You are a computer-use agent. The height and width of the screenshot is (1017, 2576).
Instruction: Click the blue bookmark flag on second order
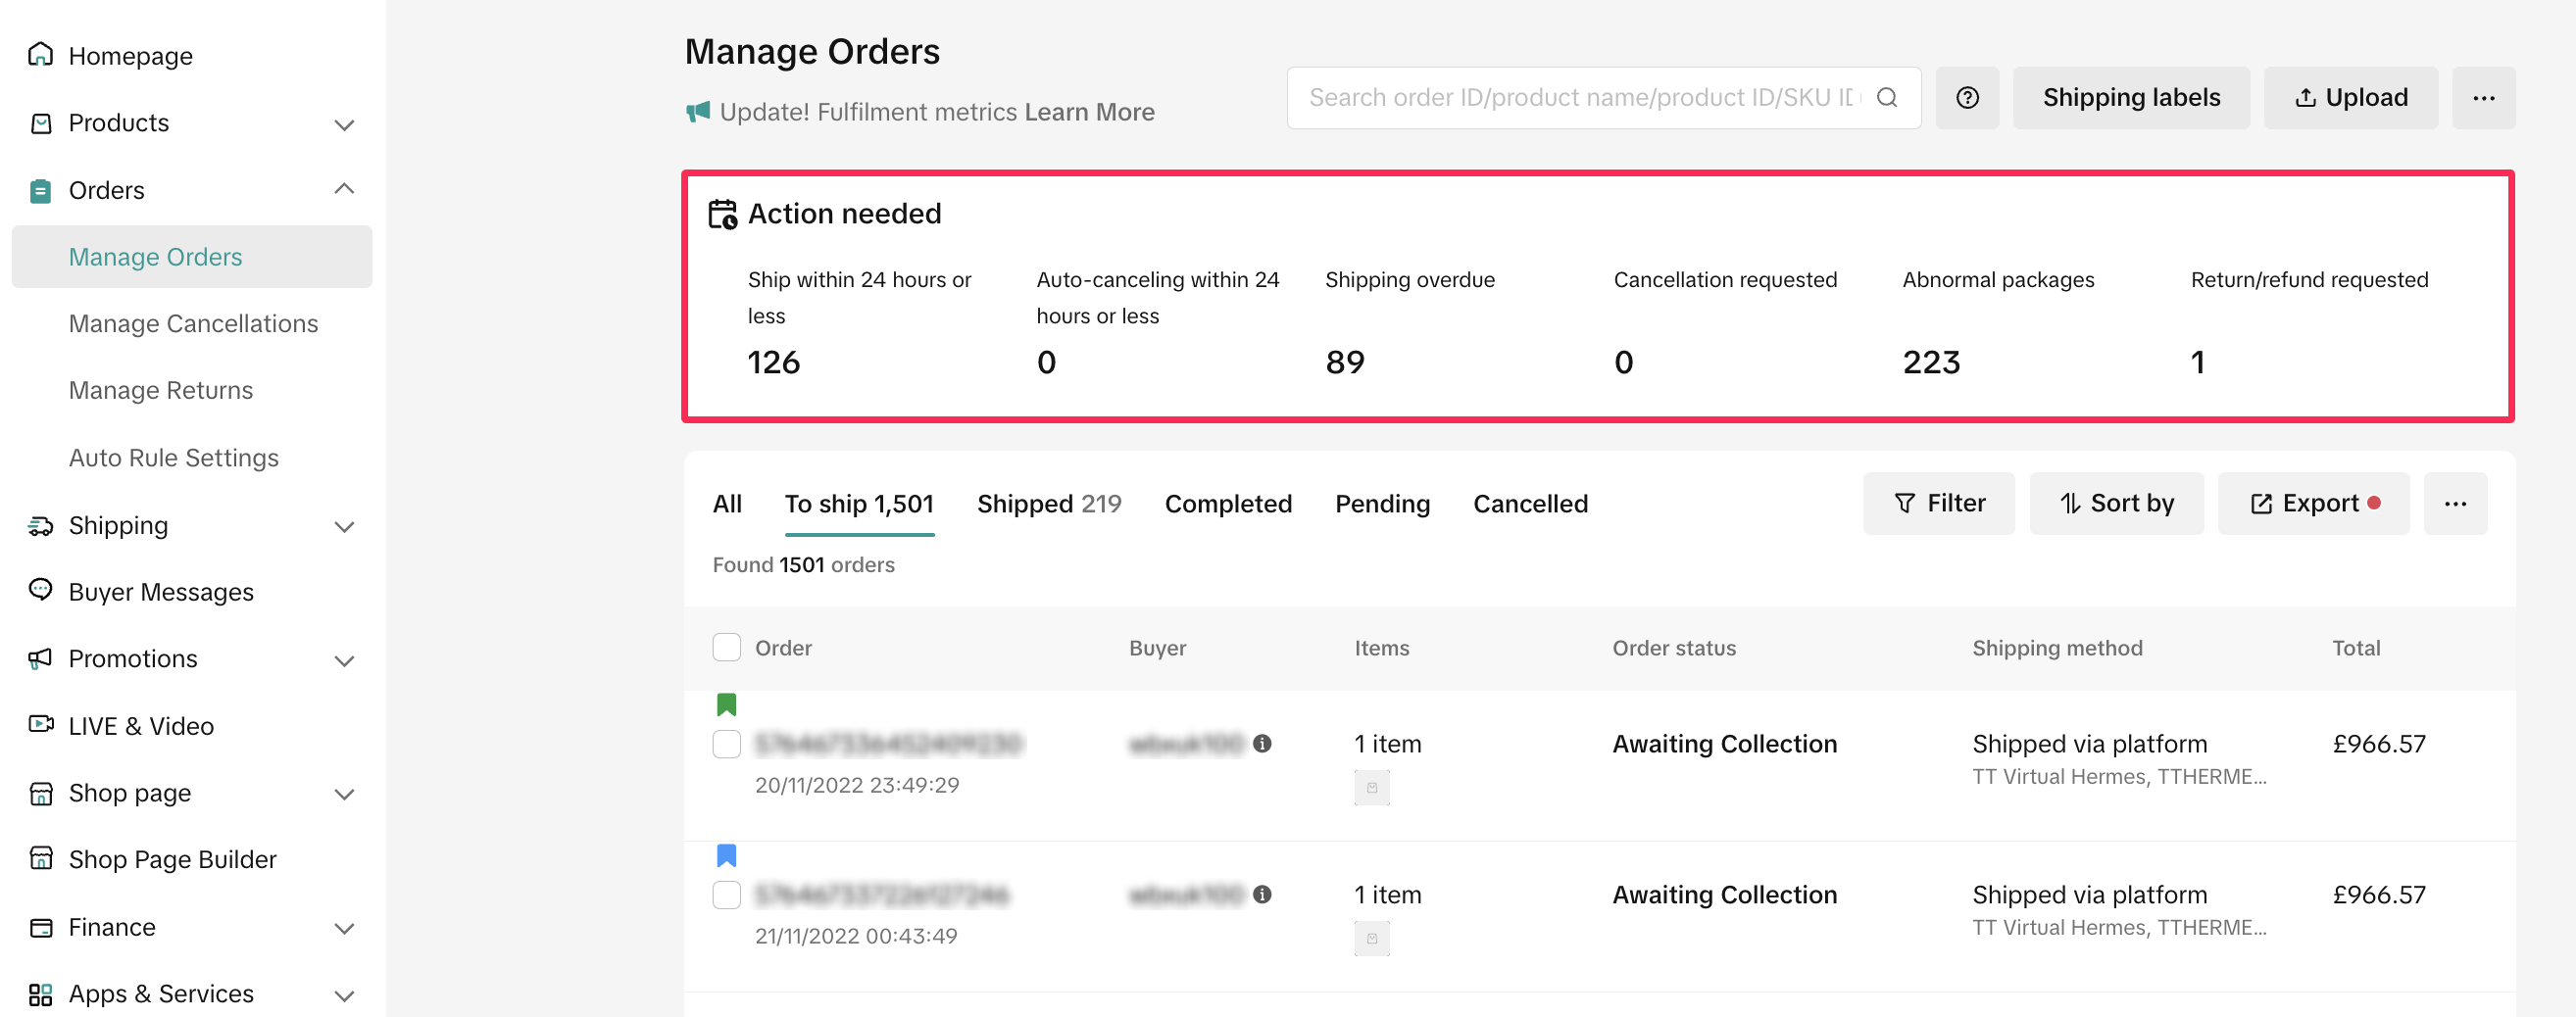pyautogui.click(x=726, y=856)
